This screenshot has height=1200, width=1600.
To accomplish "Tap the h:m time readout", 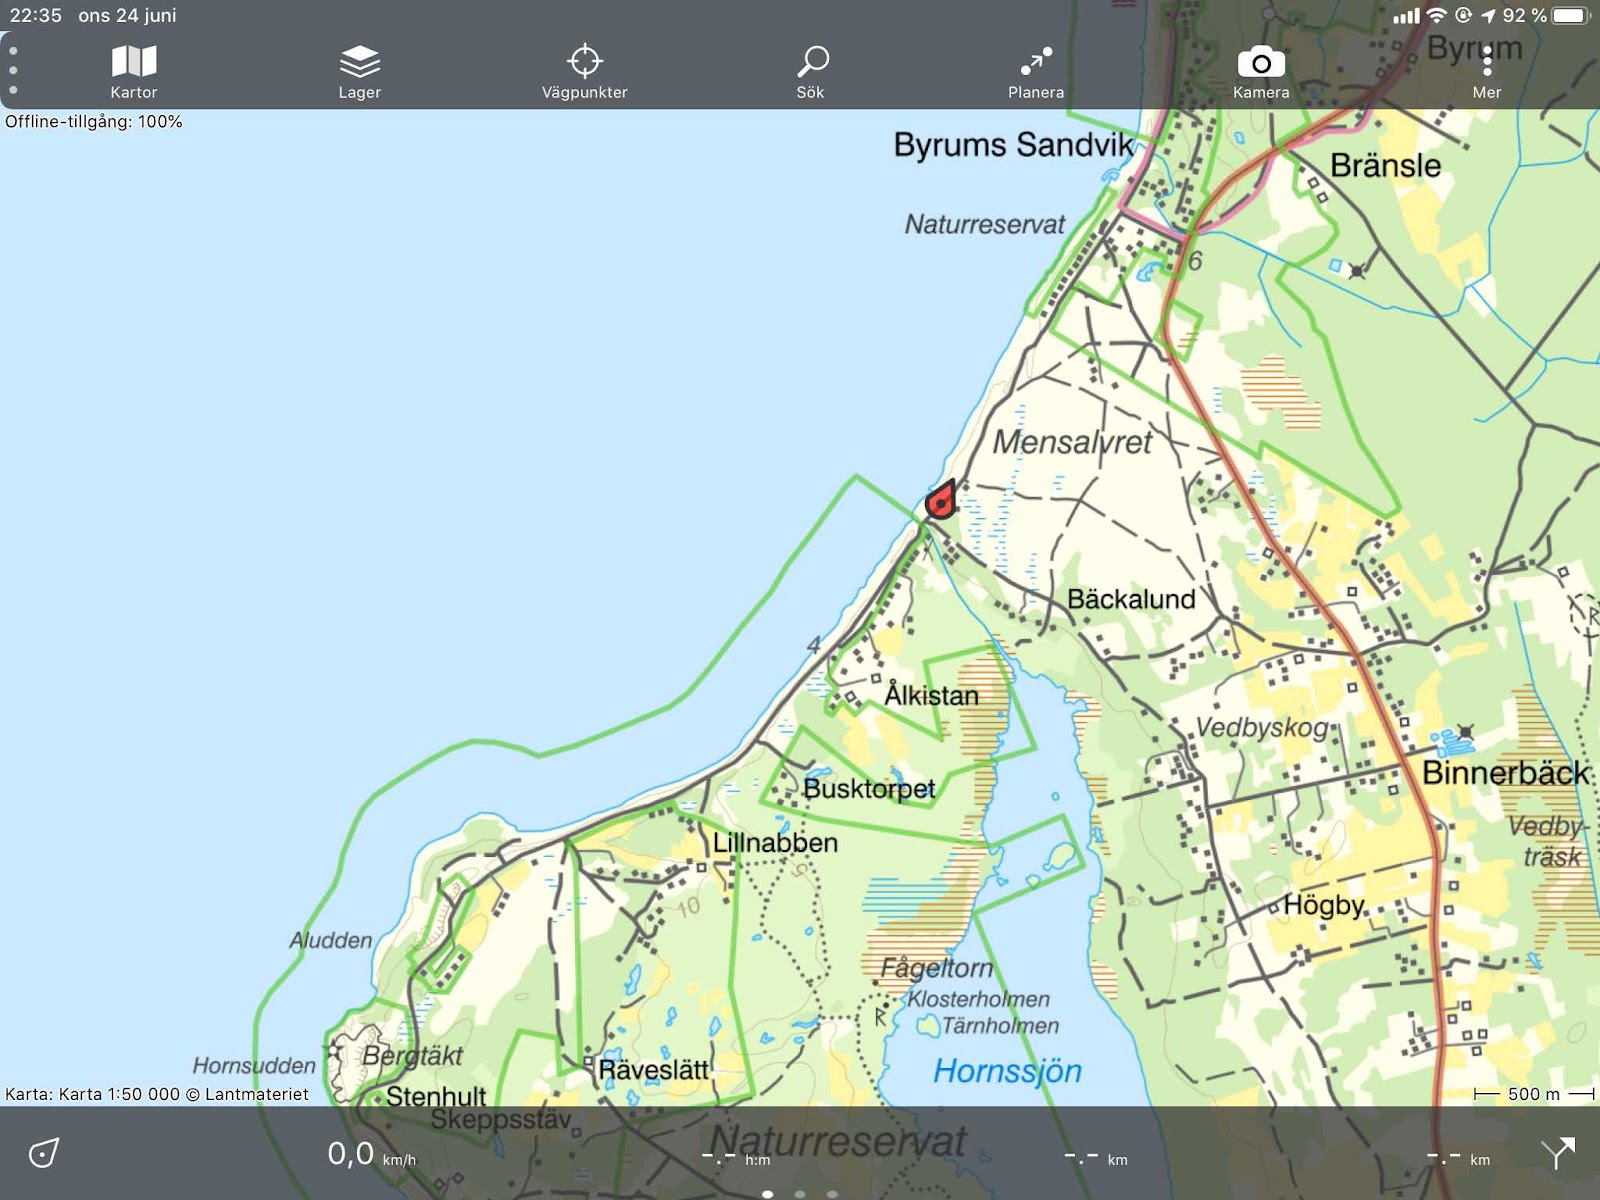I will (736, 1158).
